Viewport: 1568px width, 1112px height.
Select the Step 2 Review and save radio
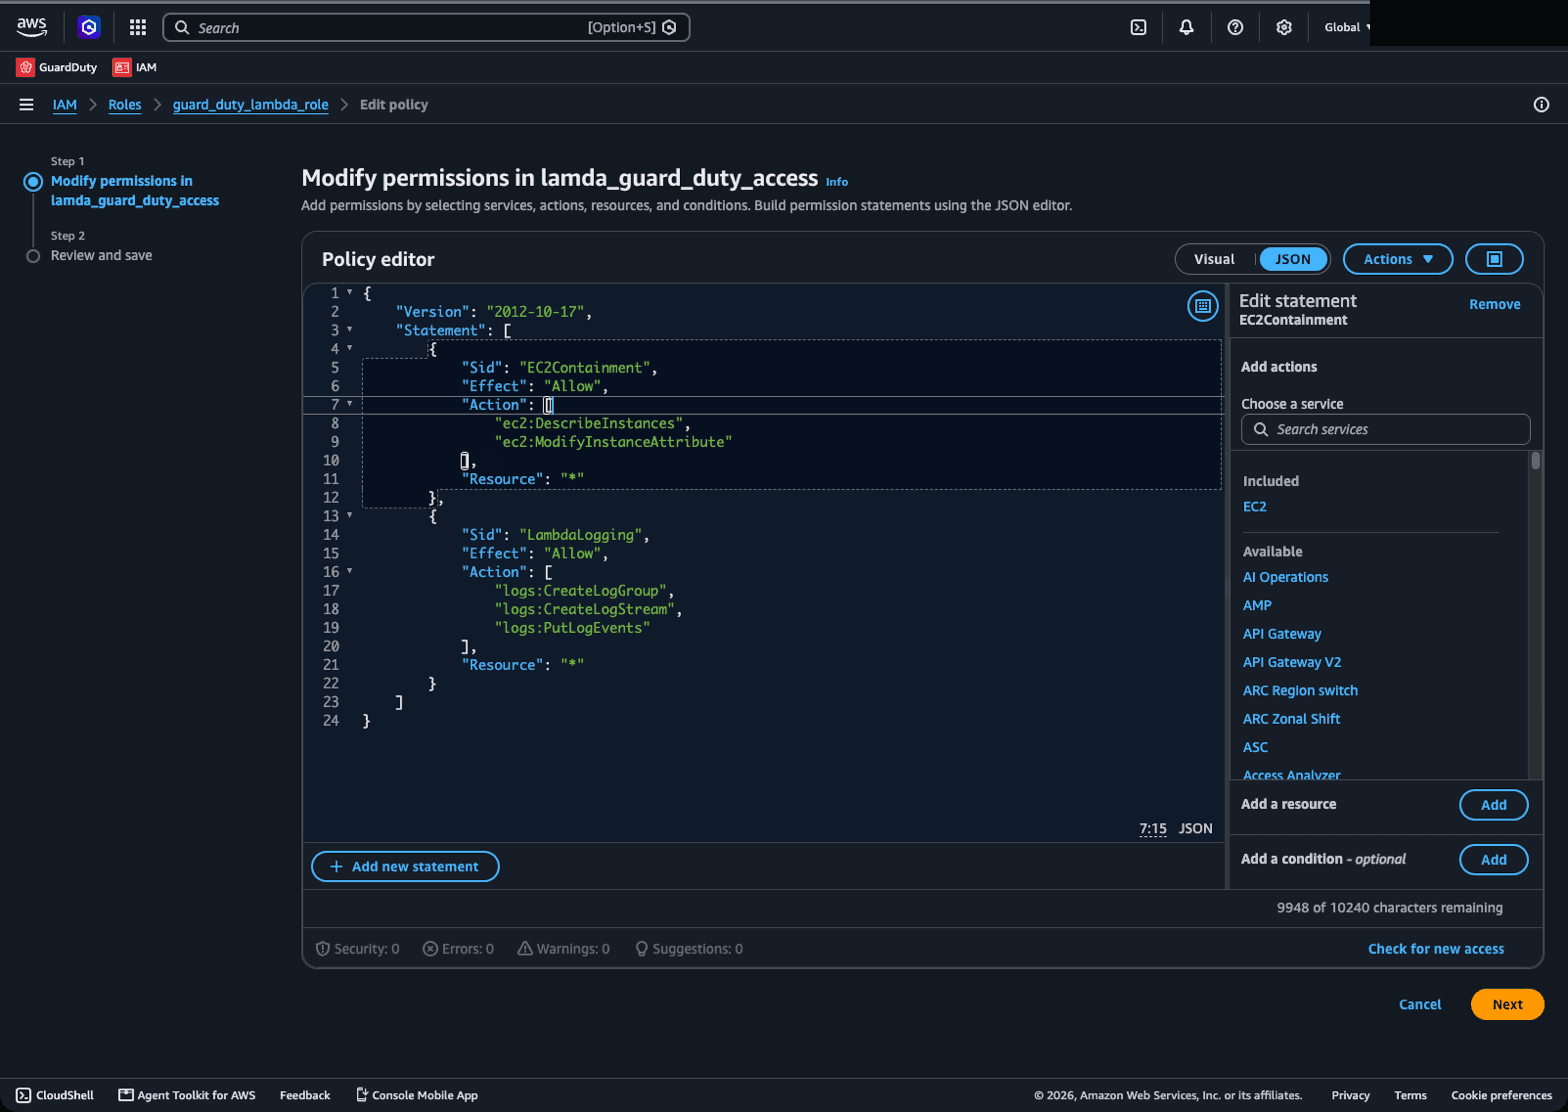coord(33,256)
